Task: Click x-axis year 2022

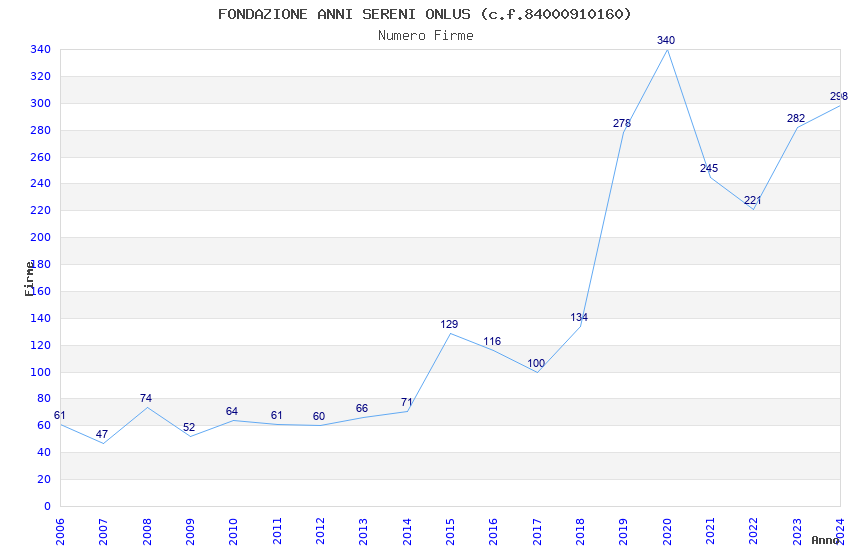Action: click(754, 532)
